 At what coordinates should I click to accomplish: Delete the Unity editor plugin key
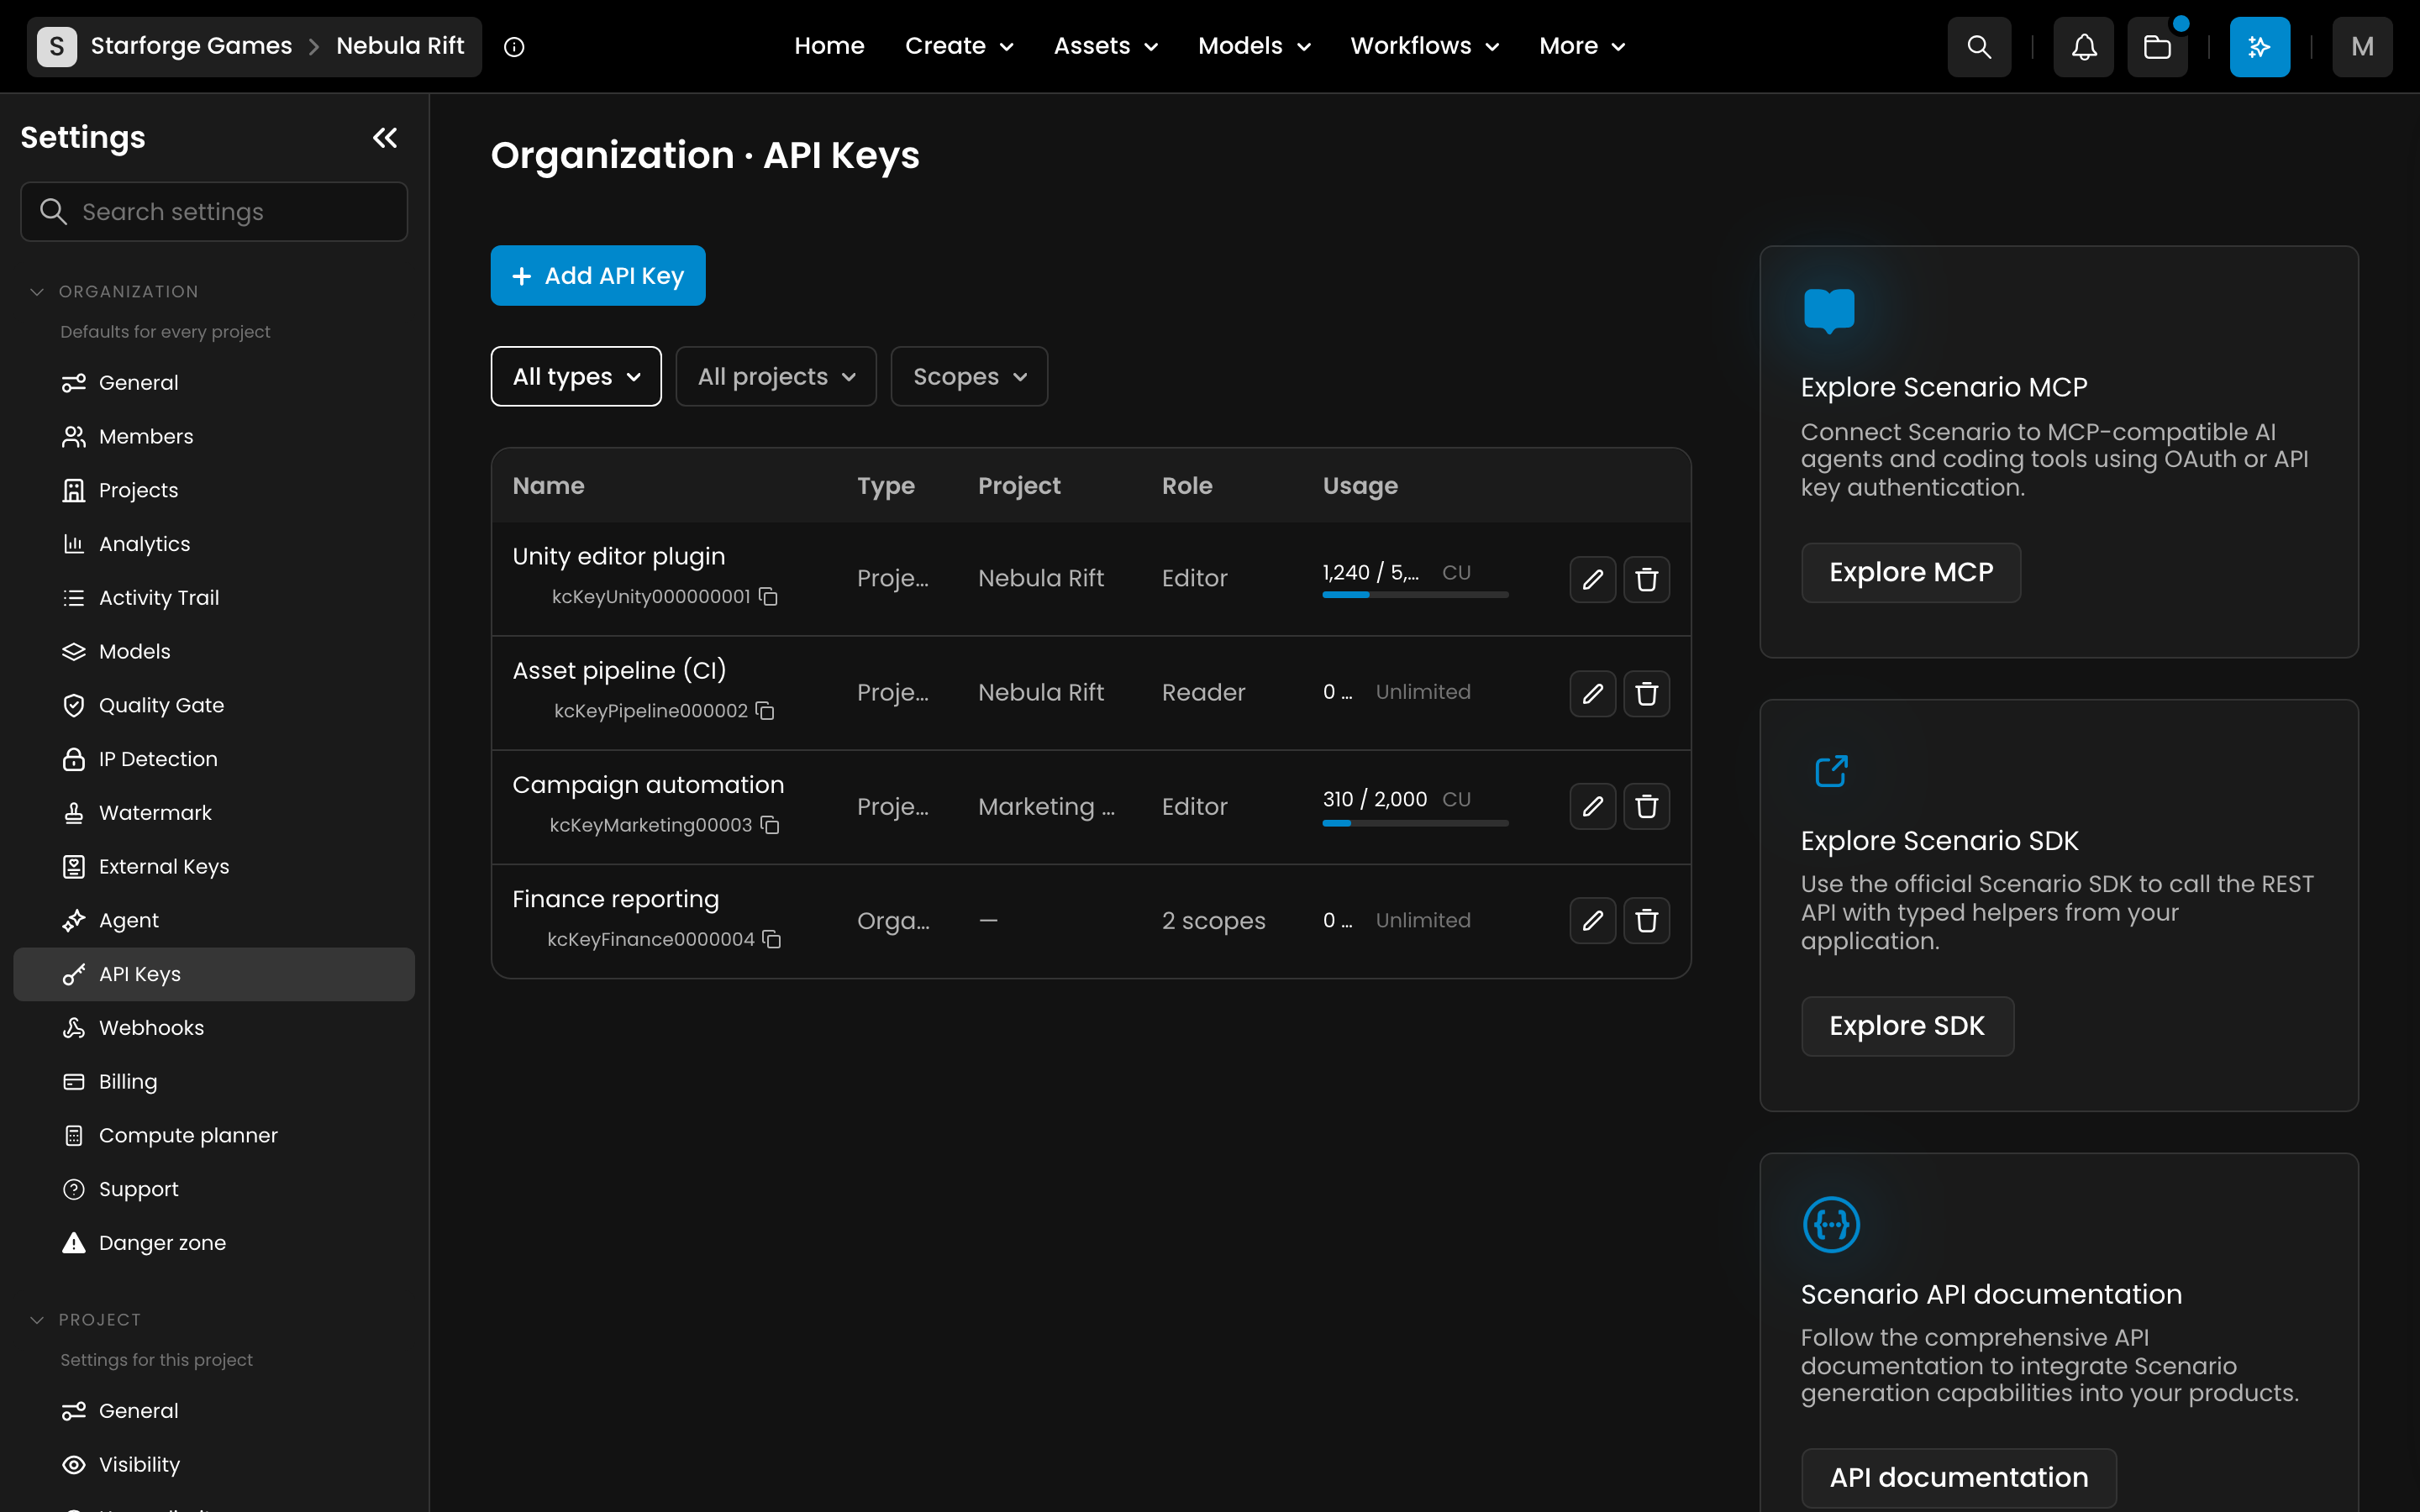tap(1647, 579)
